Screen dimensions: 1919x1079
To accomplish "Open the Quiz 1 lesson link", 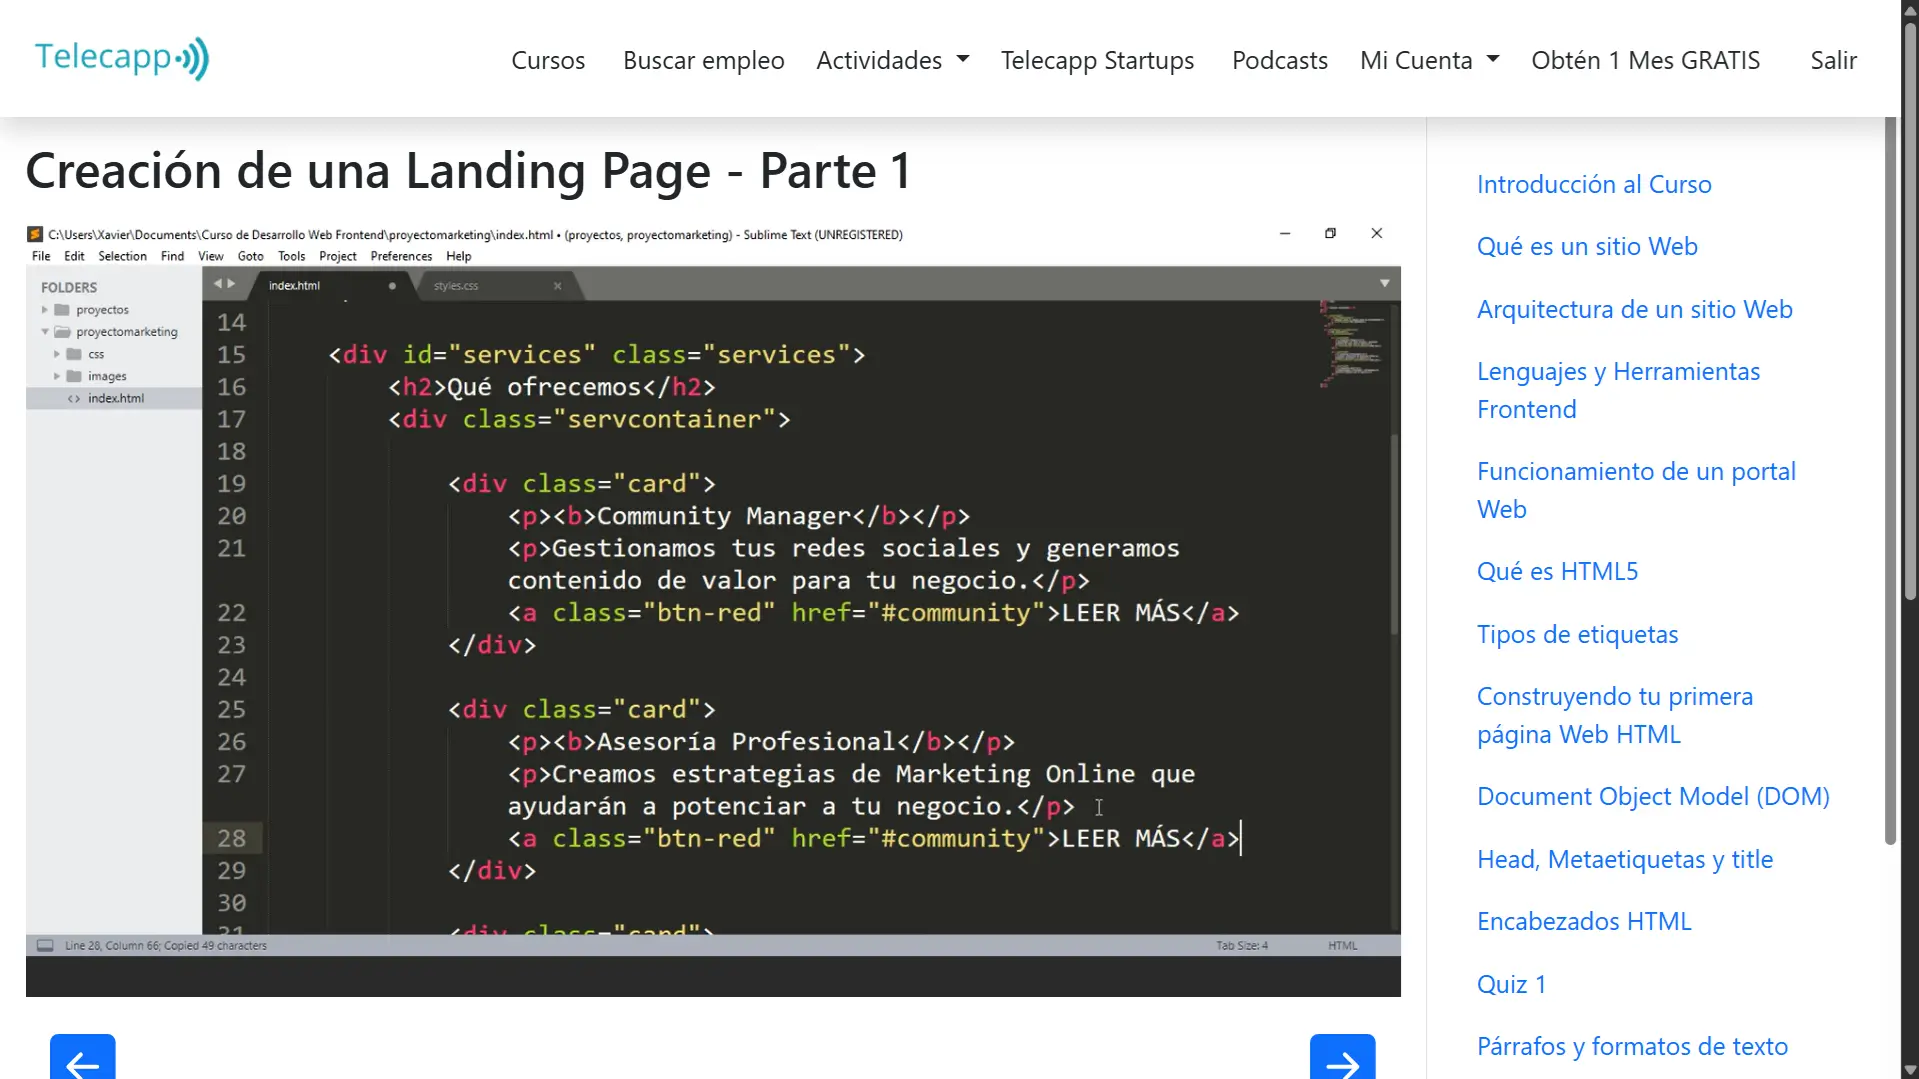I will coord(1510,983).
